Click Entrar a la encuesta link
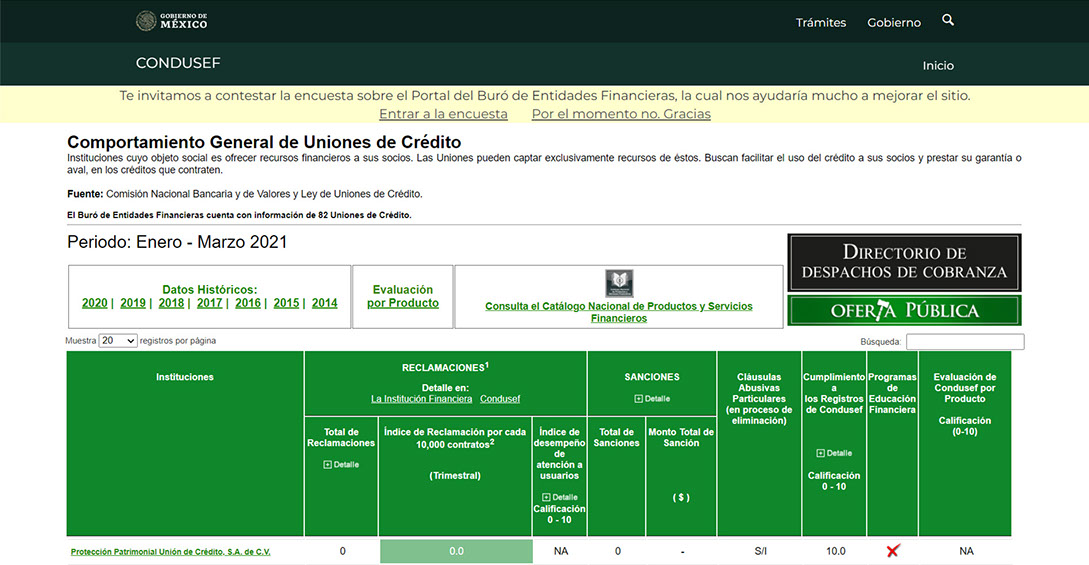Screen dimensions: 1089x565 [443, 114]
